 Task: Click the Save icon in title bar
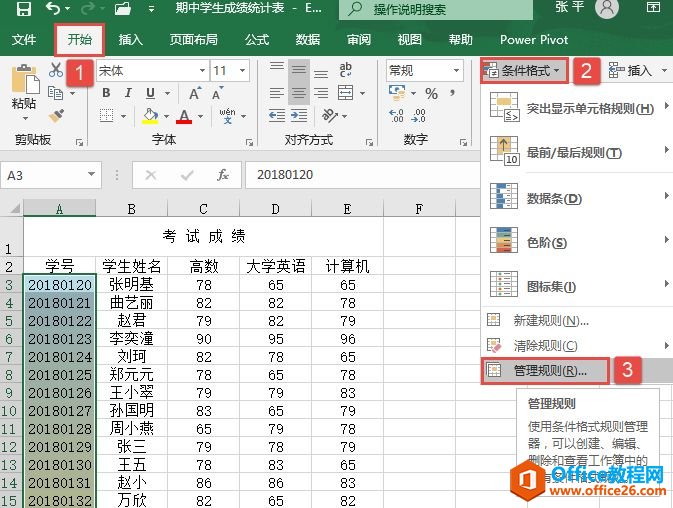23,9
